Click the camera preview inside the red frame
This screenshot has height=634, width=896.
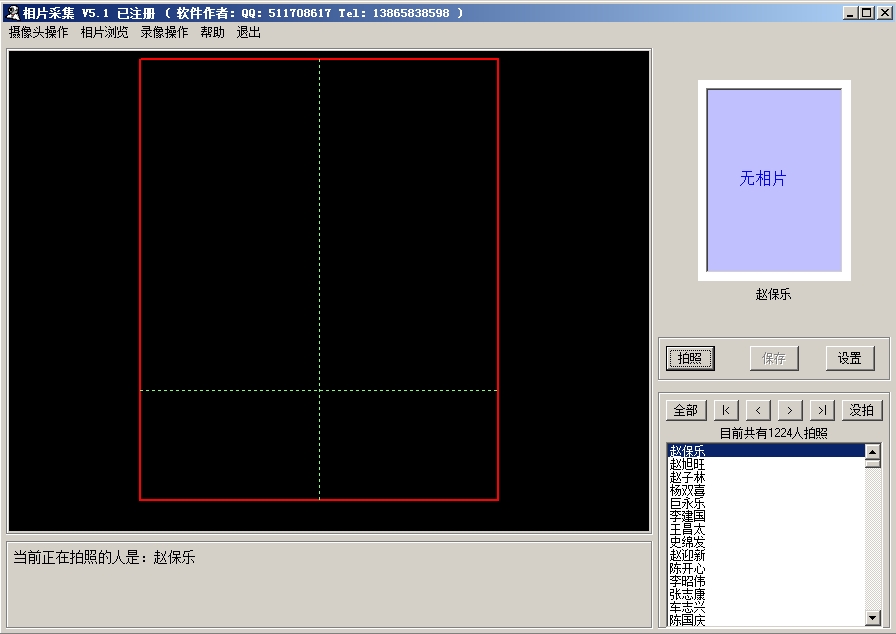(319, 279)
